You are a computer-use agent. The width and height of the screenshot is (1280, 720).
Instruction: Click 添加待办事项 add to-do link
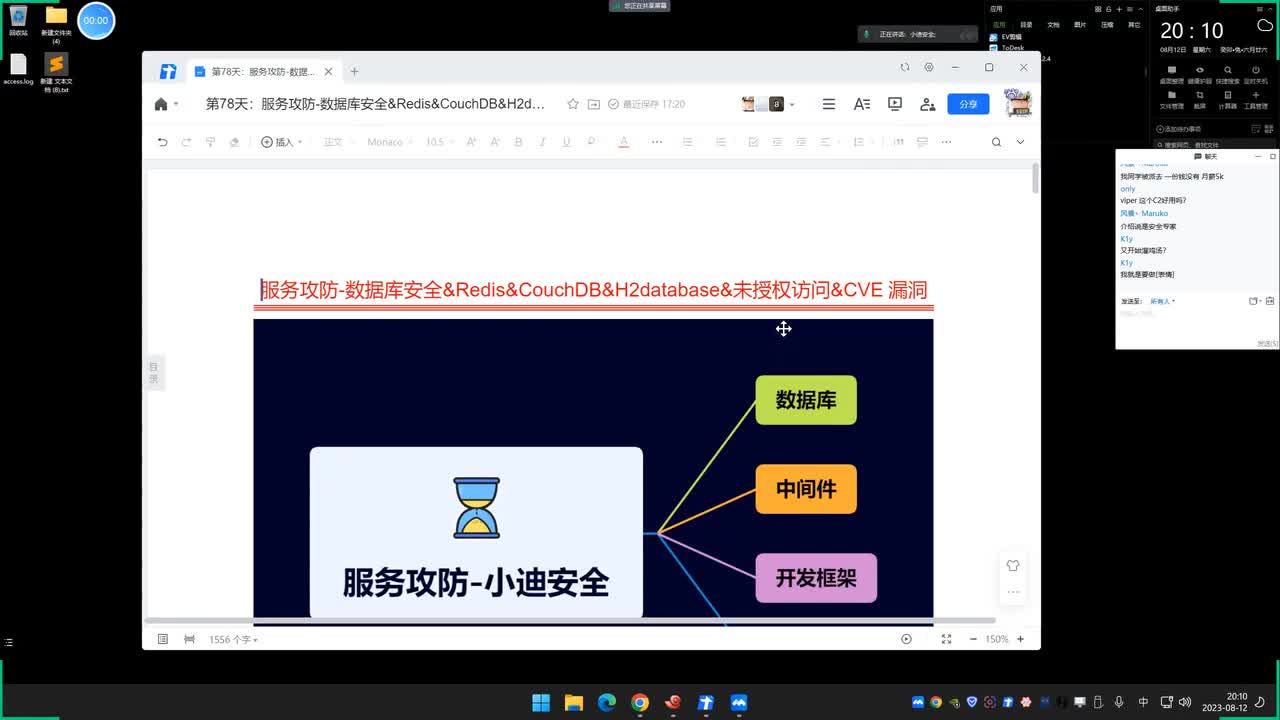pos(1179,129)
